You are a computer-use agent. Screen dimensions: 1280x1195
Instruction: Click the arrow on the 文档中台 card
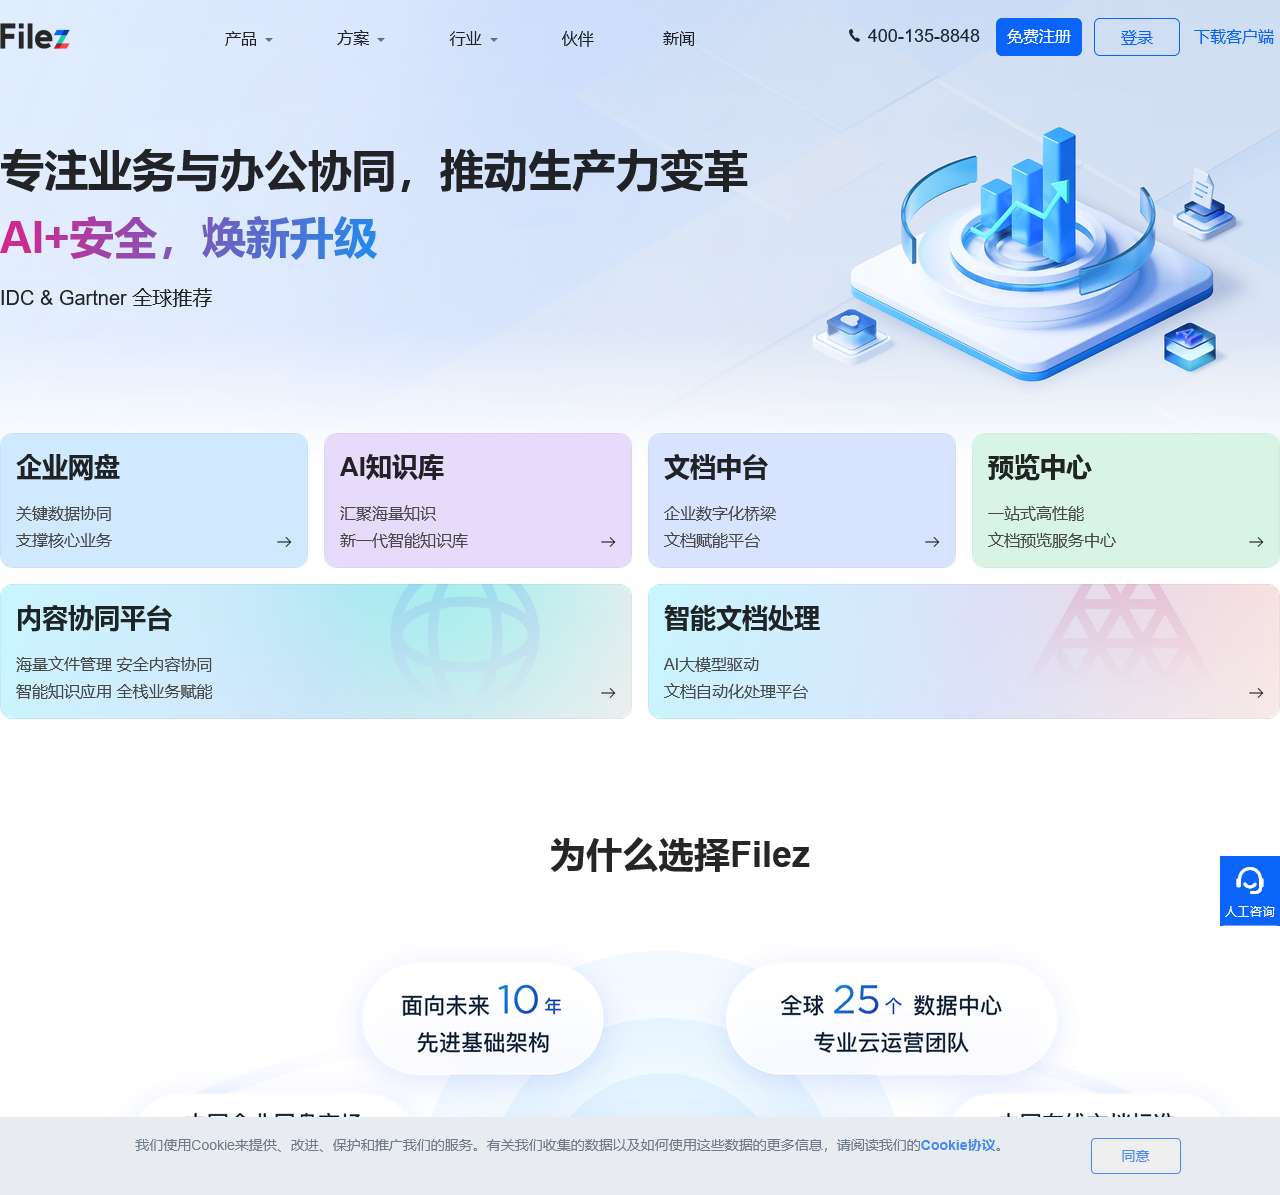click(932, 542)
